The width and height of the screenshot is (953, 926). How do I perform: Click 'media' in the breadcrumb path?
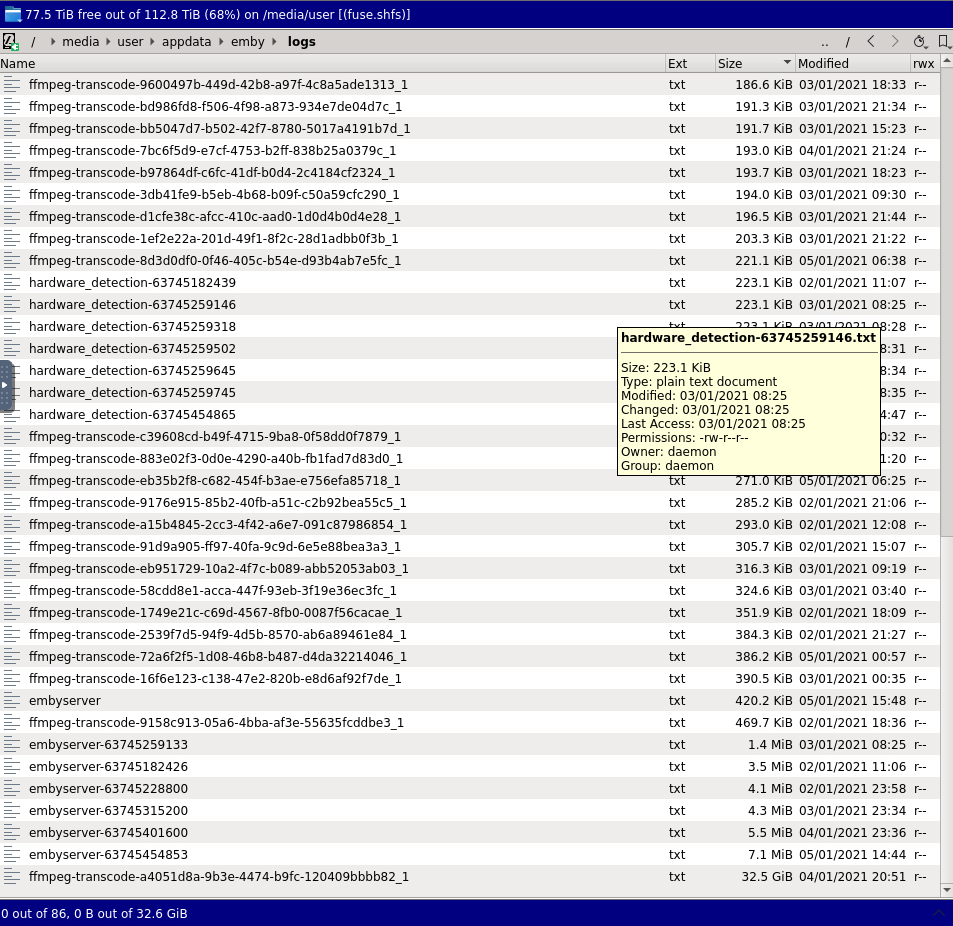(x=80, y=41)
